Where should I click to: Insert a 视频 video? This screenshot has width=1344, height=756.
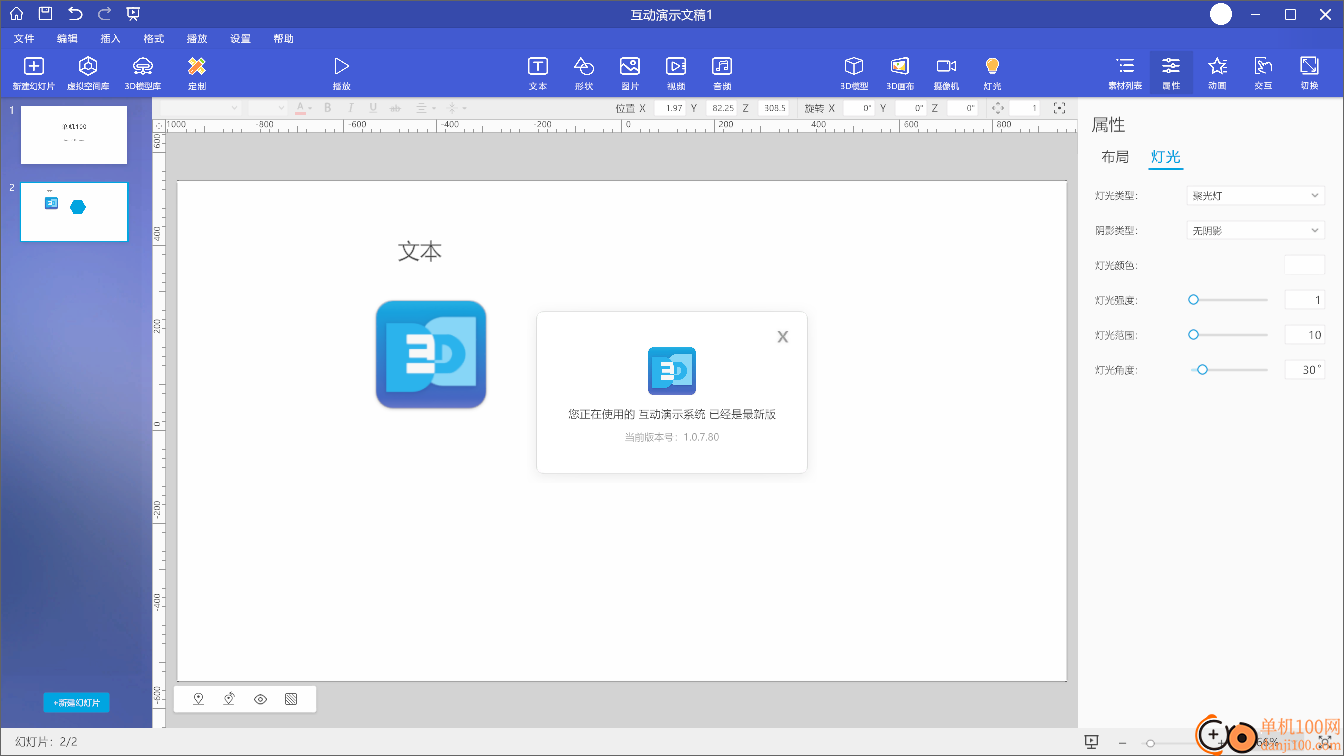click(676, 73)
